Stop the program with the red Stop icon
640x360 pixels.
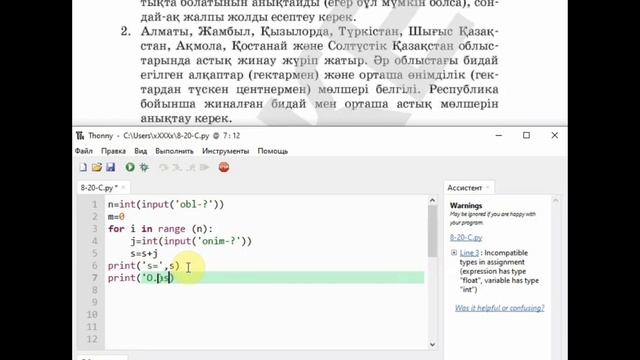coord(224,167)
